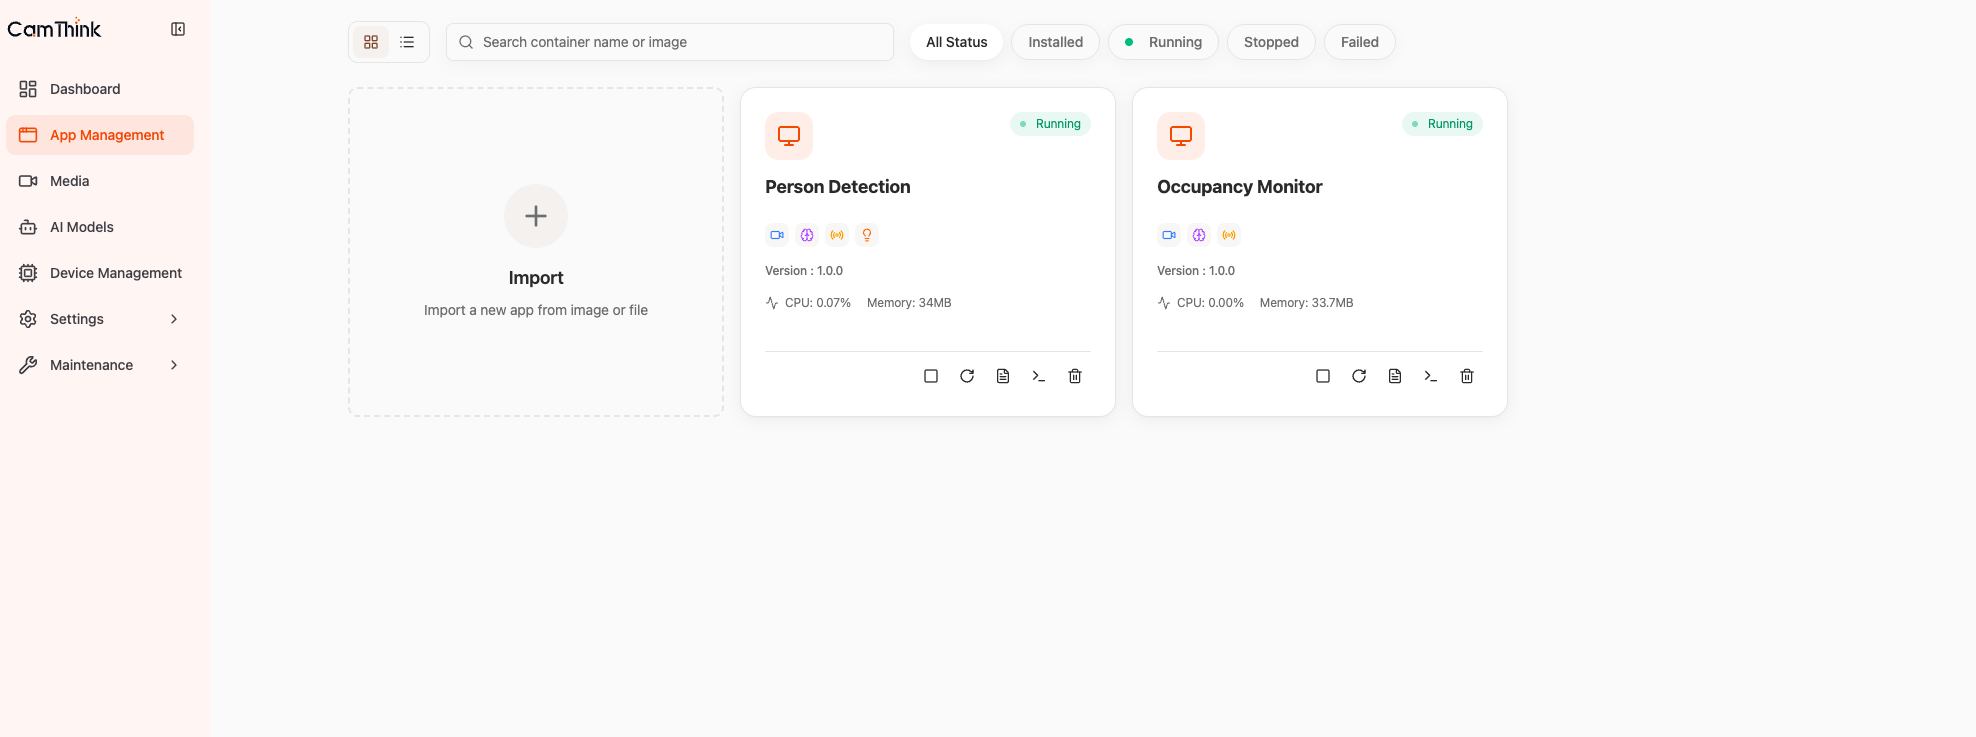The width and height of the screenshot is (1976, 737).
Task: Click the AI Models robot icon
Action: (x=28, y=227)
